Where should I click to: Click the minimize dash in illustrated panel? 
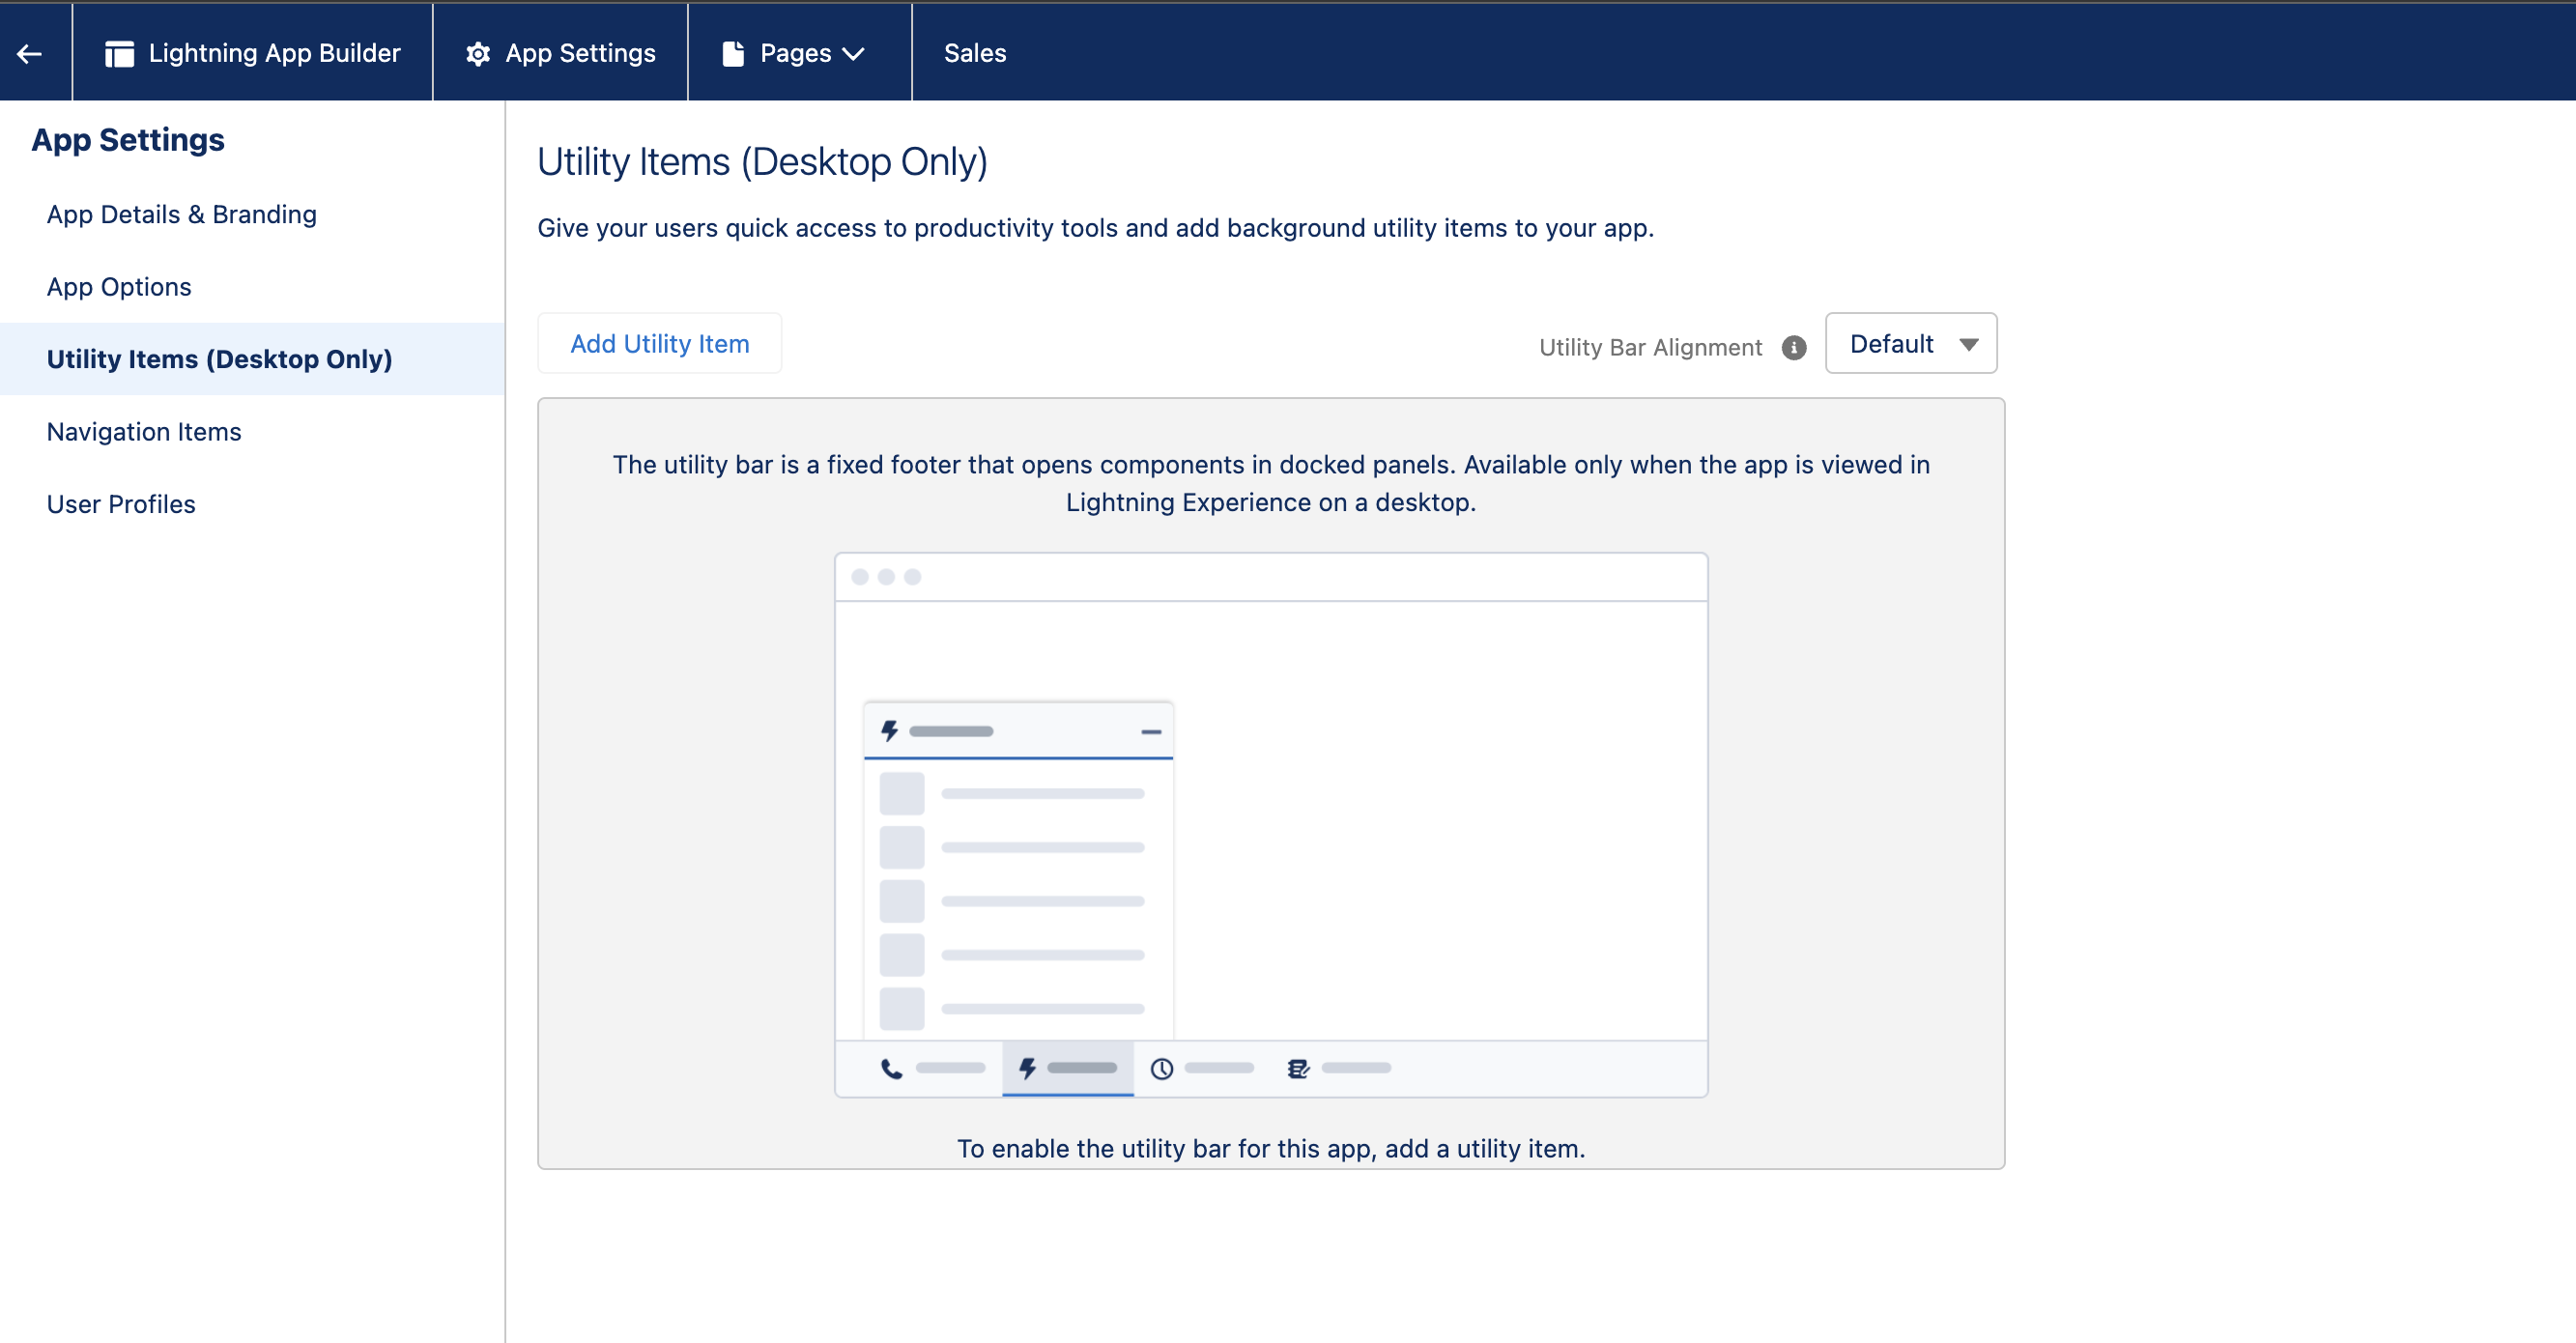[1151, 732]
